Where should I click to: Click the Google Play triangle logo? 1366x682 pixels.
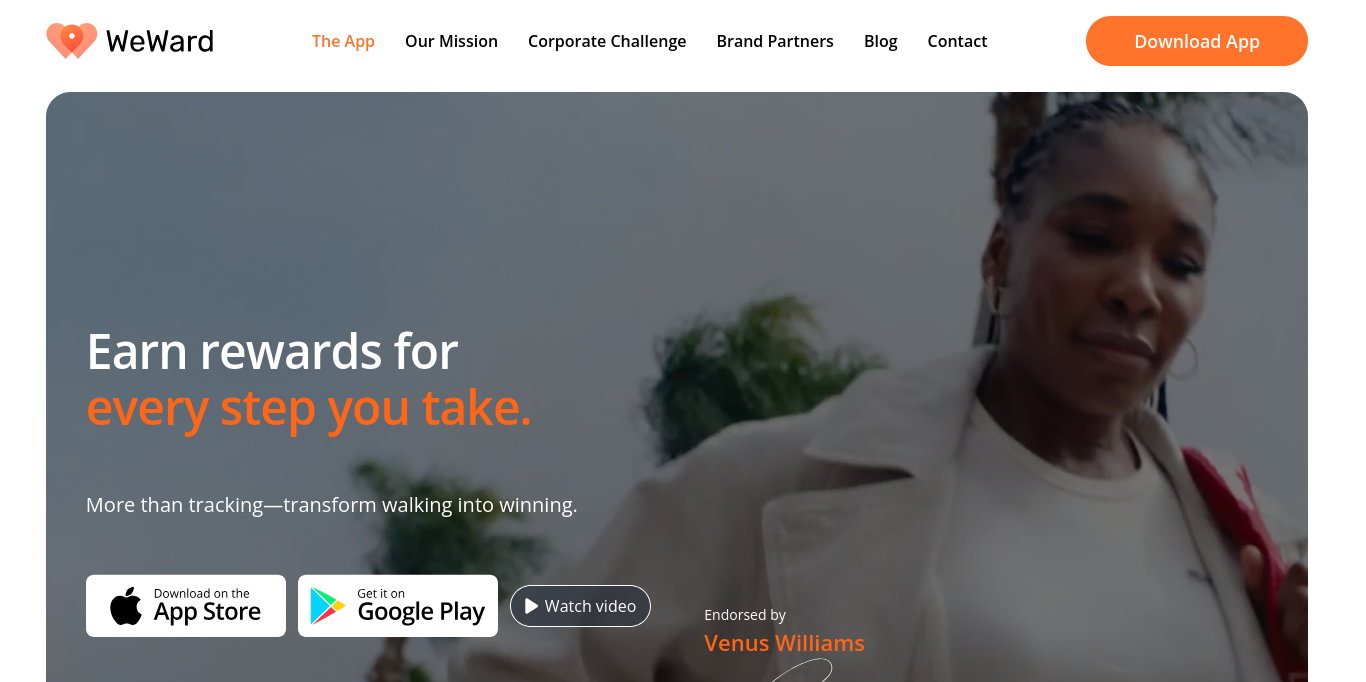click(327, 606)
